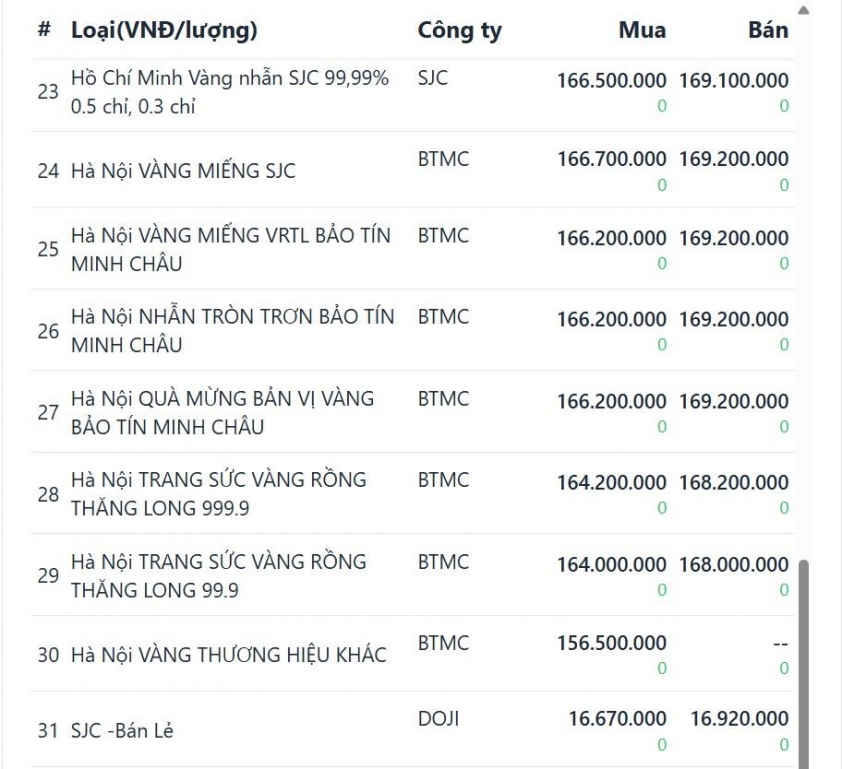Click the NHẪN TRÒN TRƠN BẢO TÍN row
Image resolution: width=842 pixels, height=769 pixels.
(x=232, y=331)
